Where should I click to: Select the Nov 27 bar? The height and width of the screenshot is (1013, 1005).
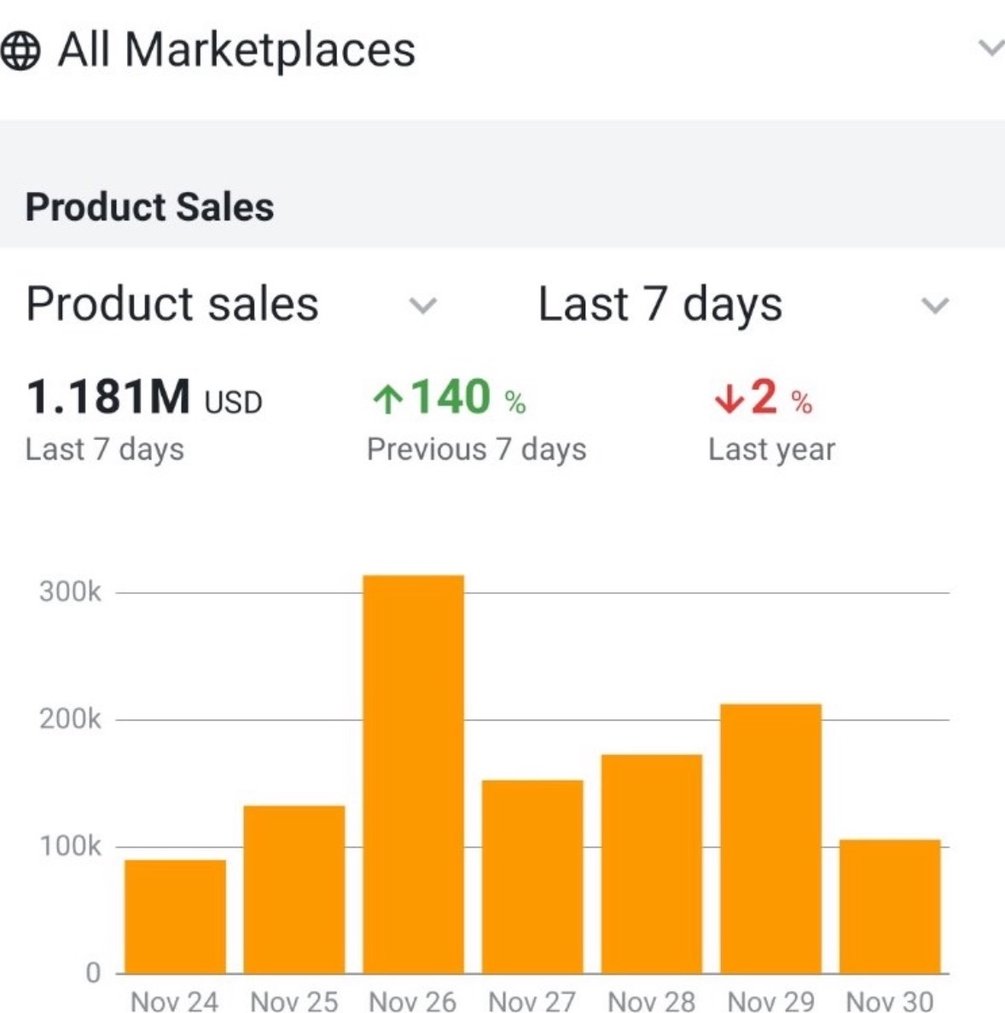(532, 876)
